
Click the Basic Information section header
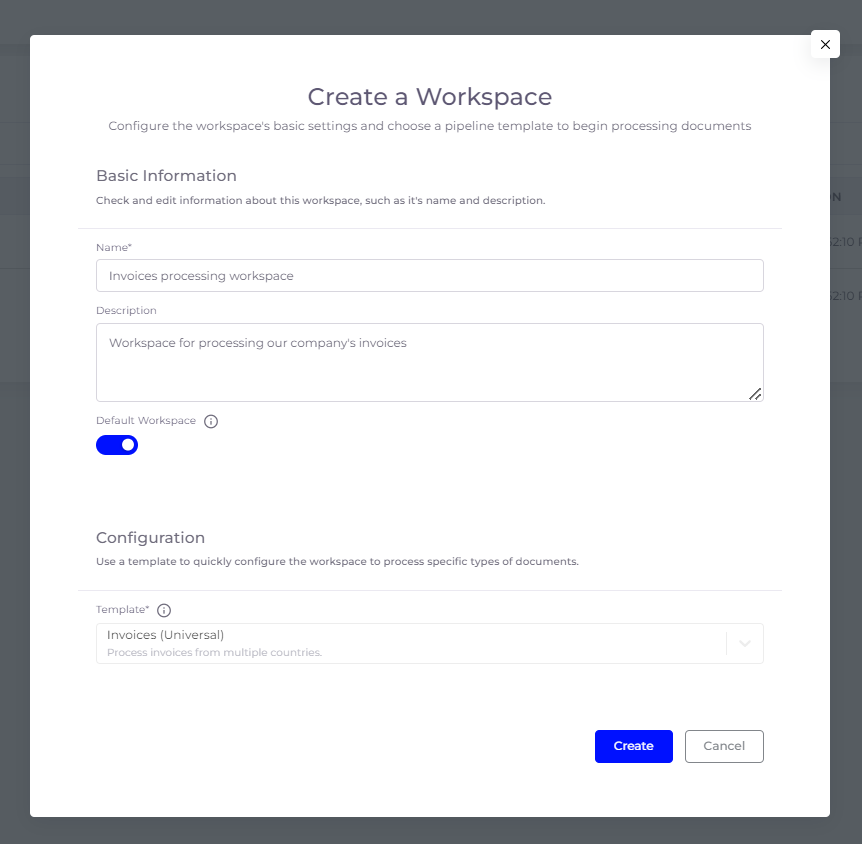point(166,175)
